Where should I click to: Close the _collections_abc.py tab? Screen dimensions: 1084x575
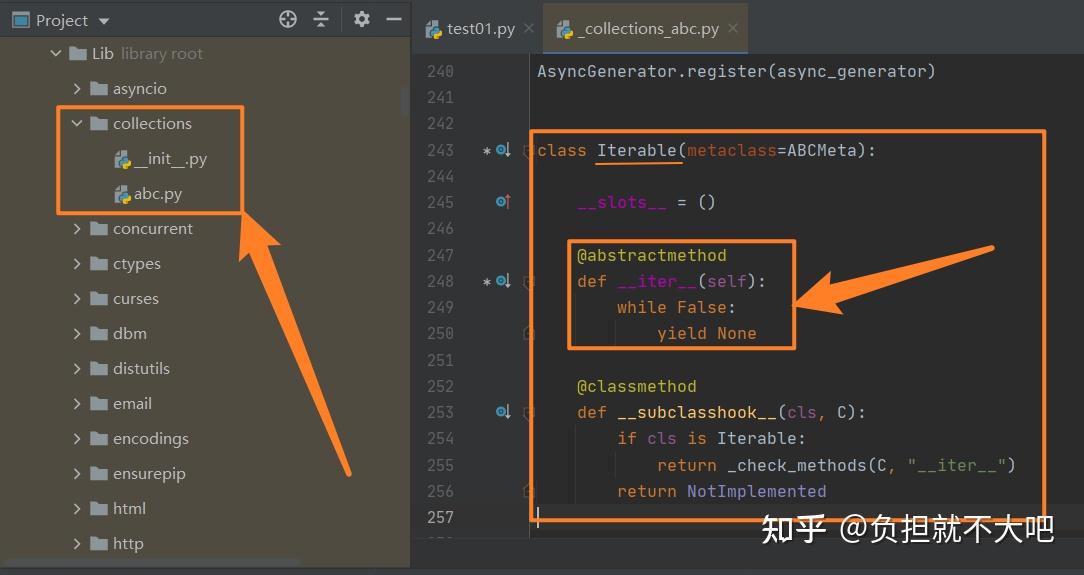[x=733, y=28]
